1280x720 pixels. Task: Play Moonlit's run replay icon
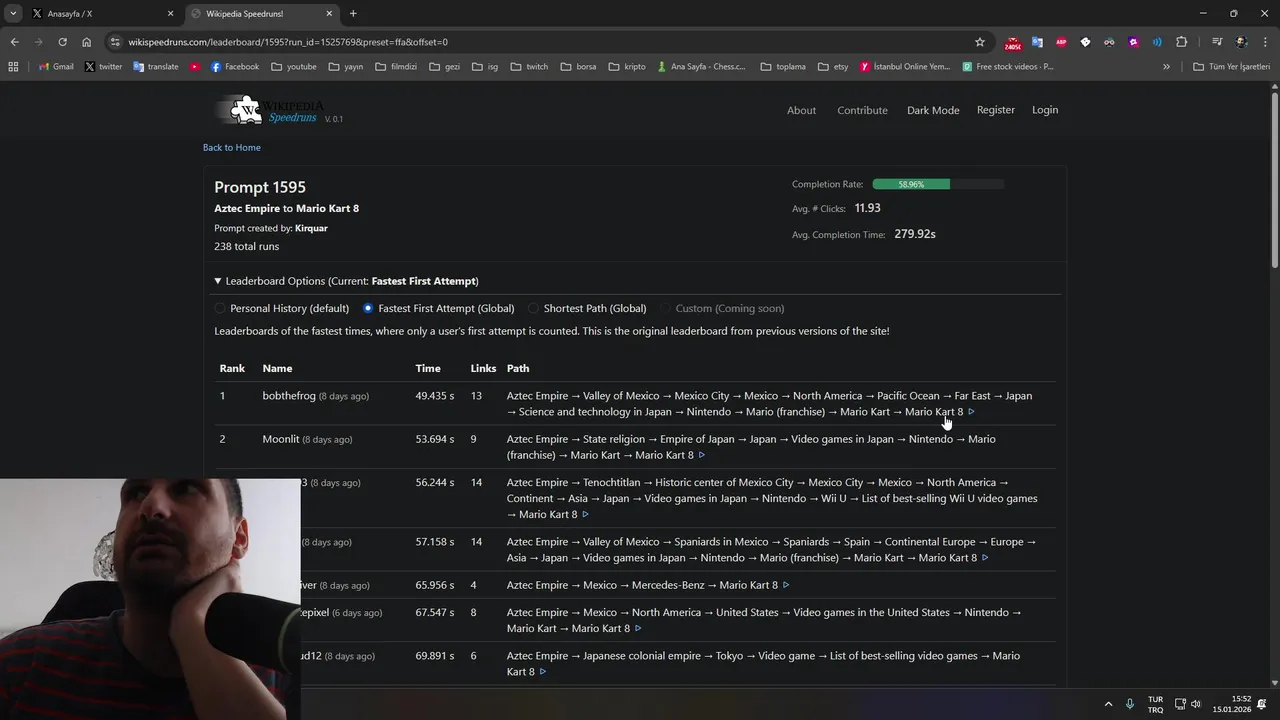[702, 455]
